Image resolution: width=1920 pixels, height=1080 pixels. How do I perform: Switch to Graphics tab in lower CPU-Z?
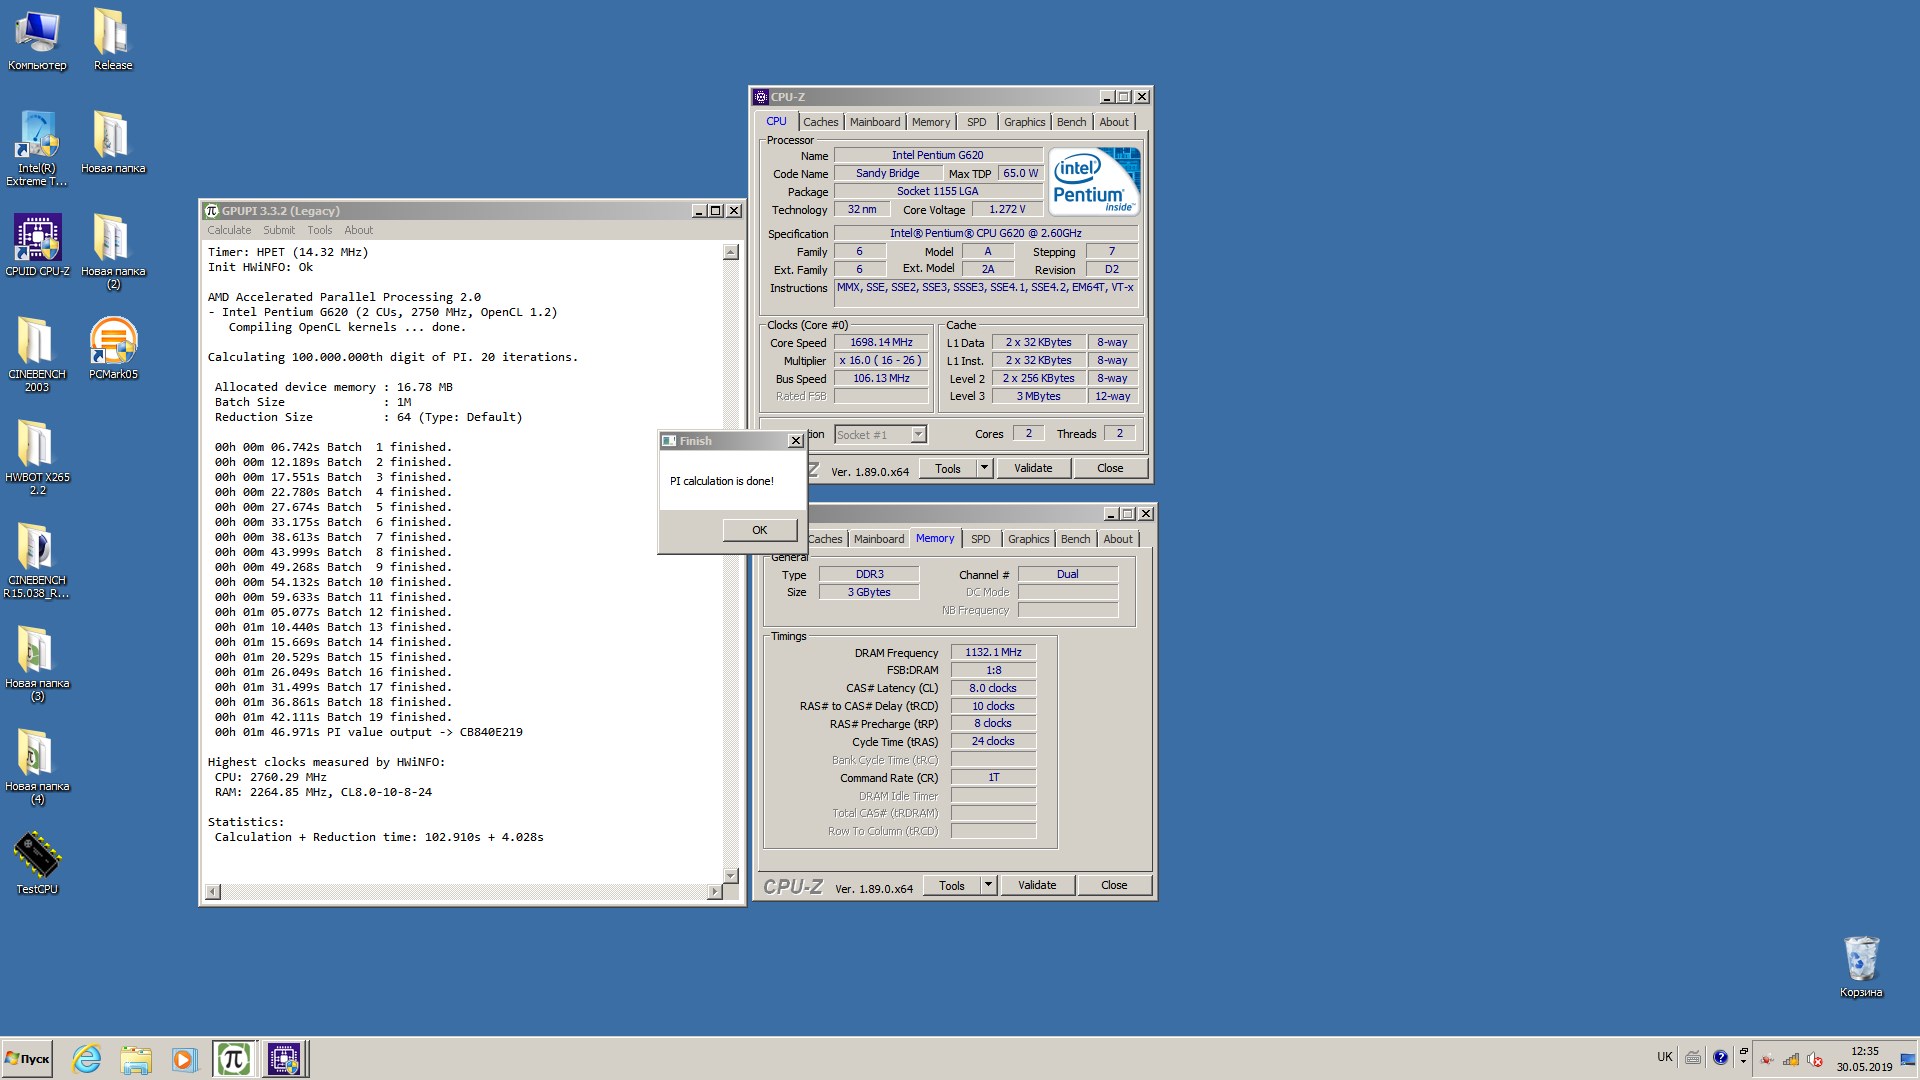(1028, 539)
